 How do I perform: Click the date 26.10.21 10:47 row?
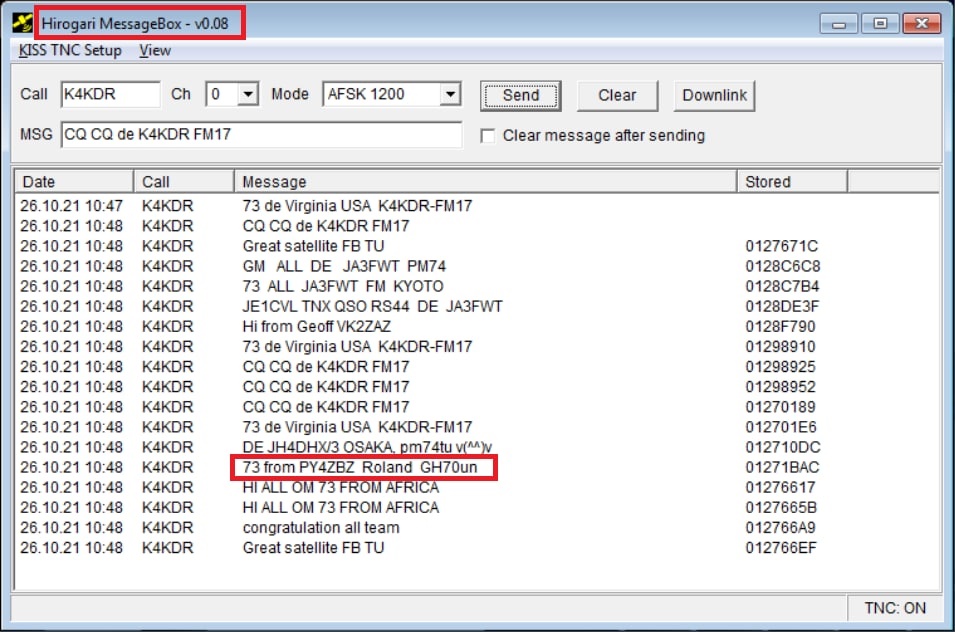click(x=71, y=206)
